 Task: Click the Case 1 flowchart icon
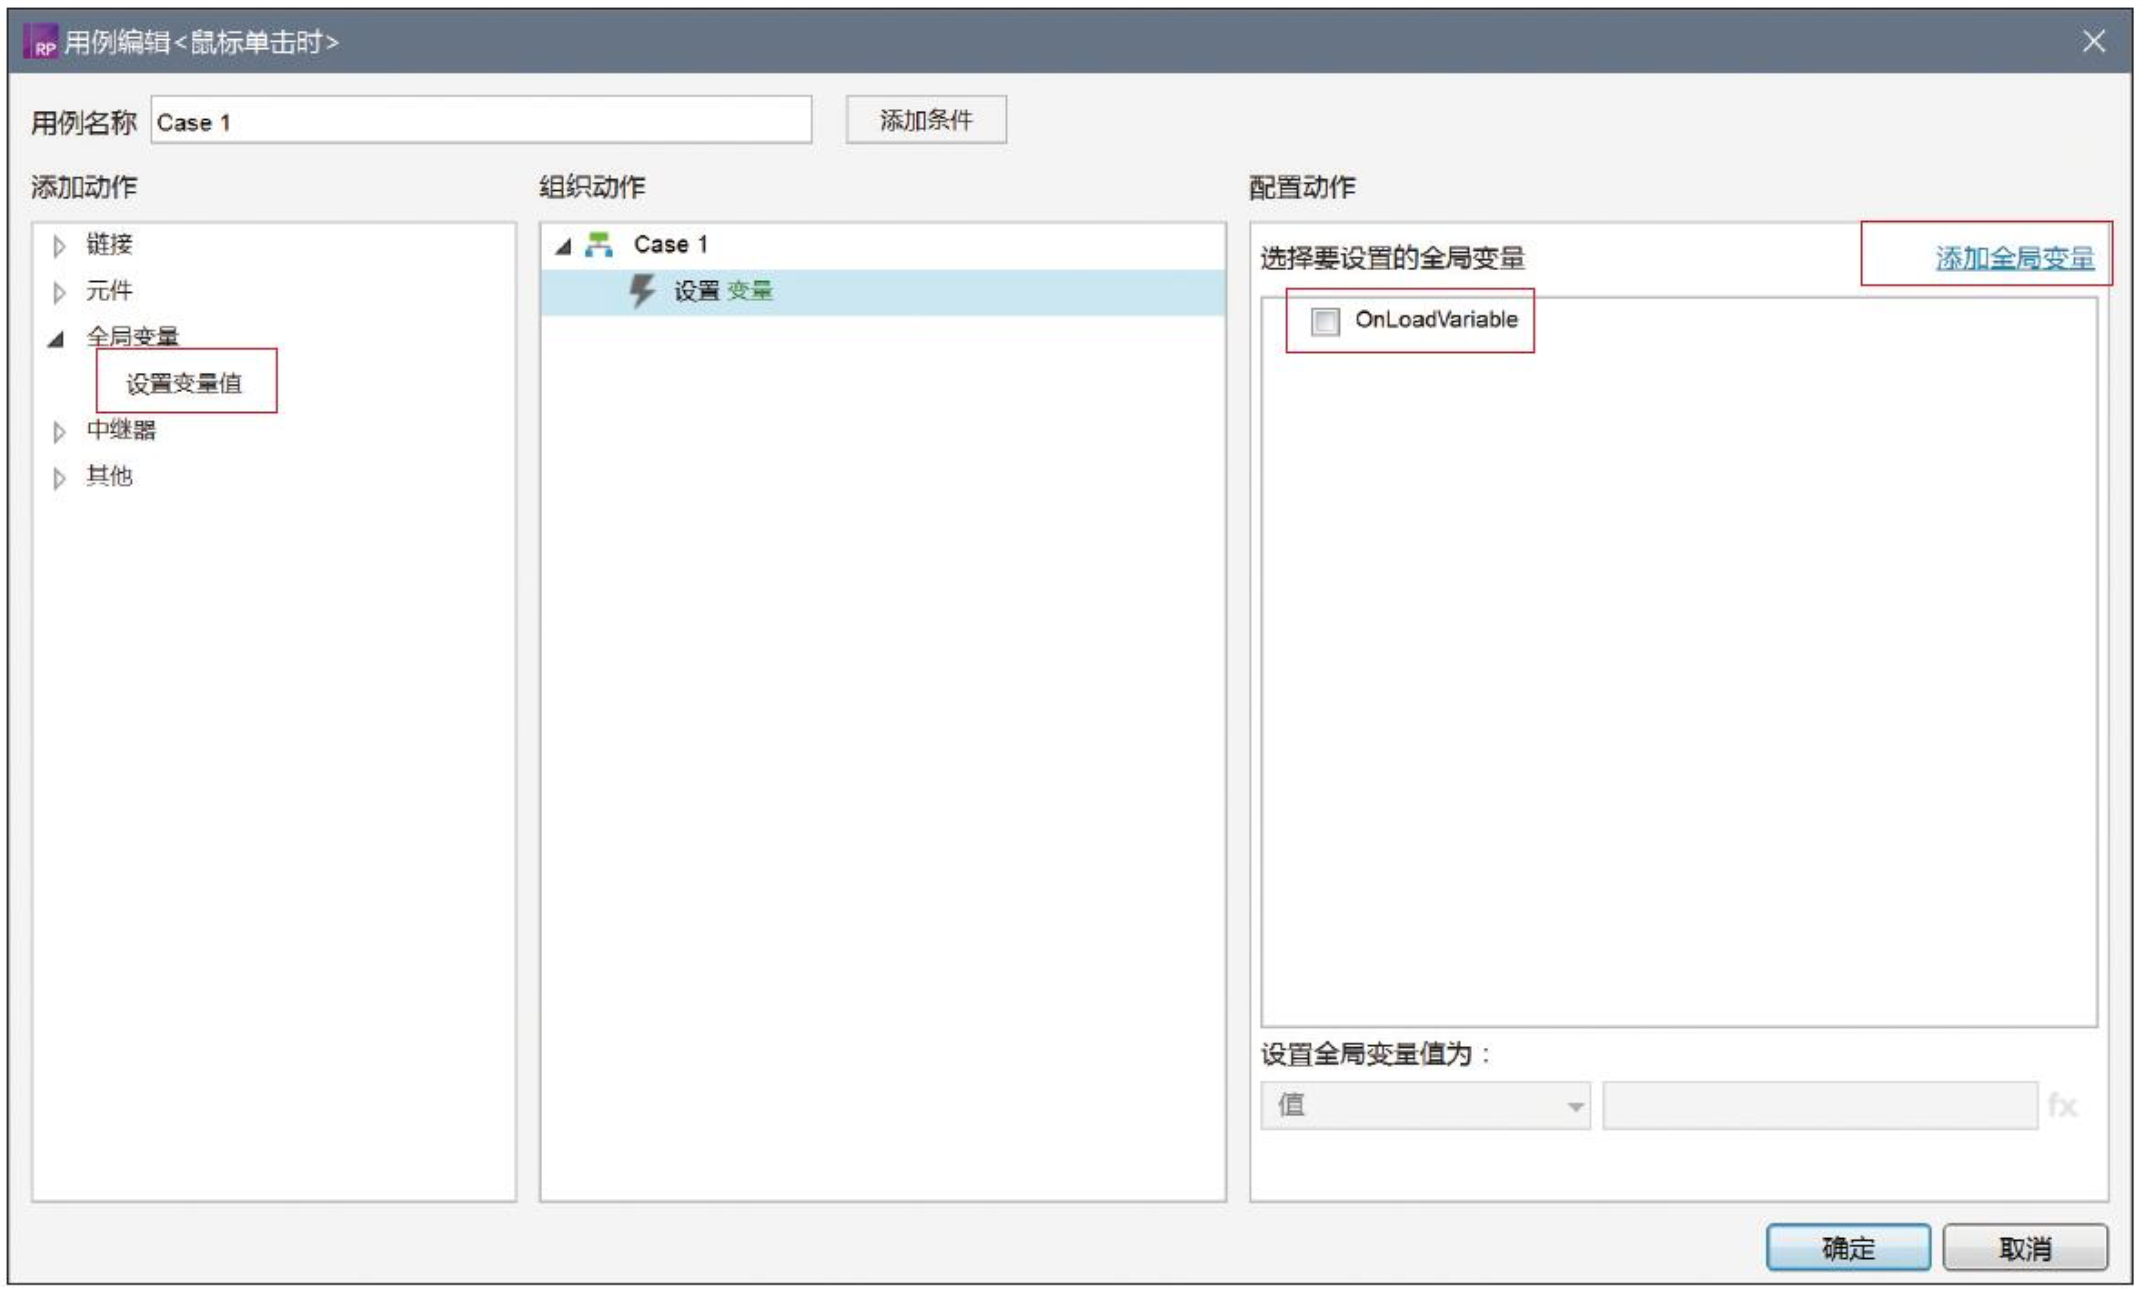(599, 245)
